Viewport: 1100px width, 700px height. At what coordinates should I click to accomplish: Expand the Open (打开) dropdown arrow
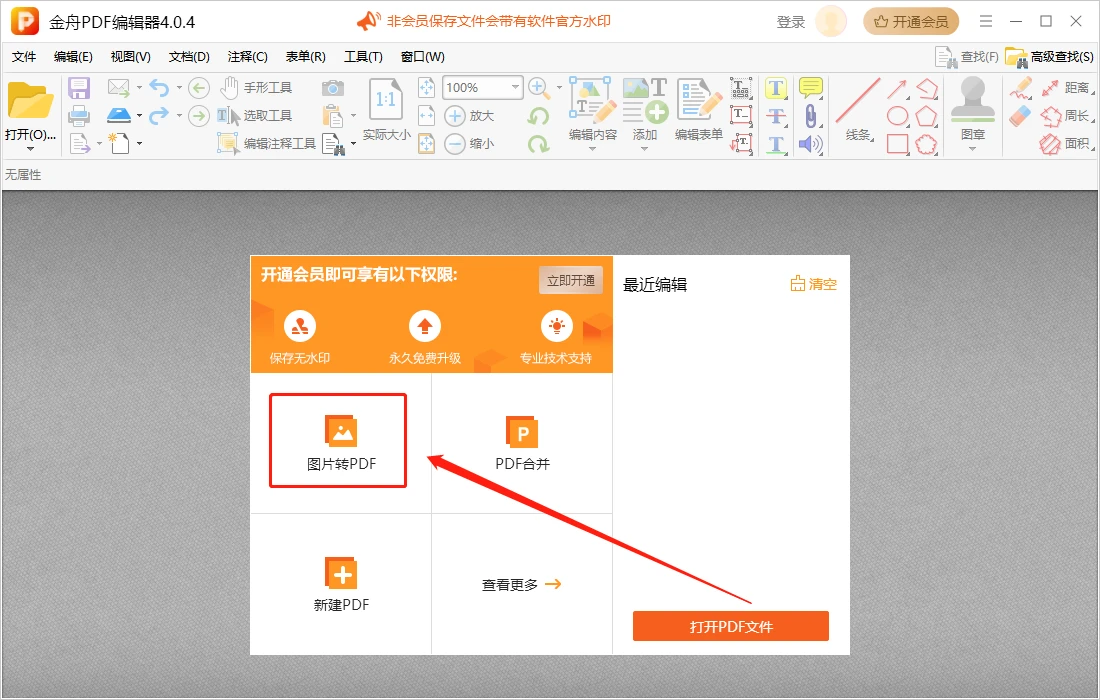(30, 149)
